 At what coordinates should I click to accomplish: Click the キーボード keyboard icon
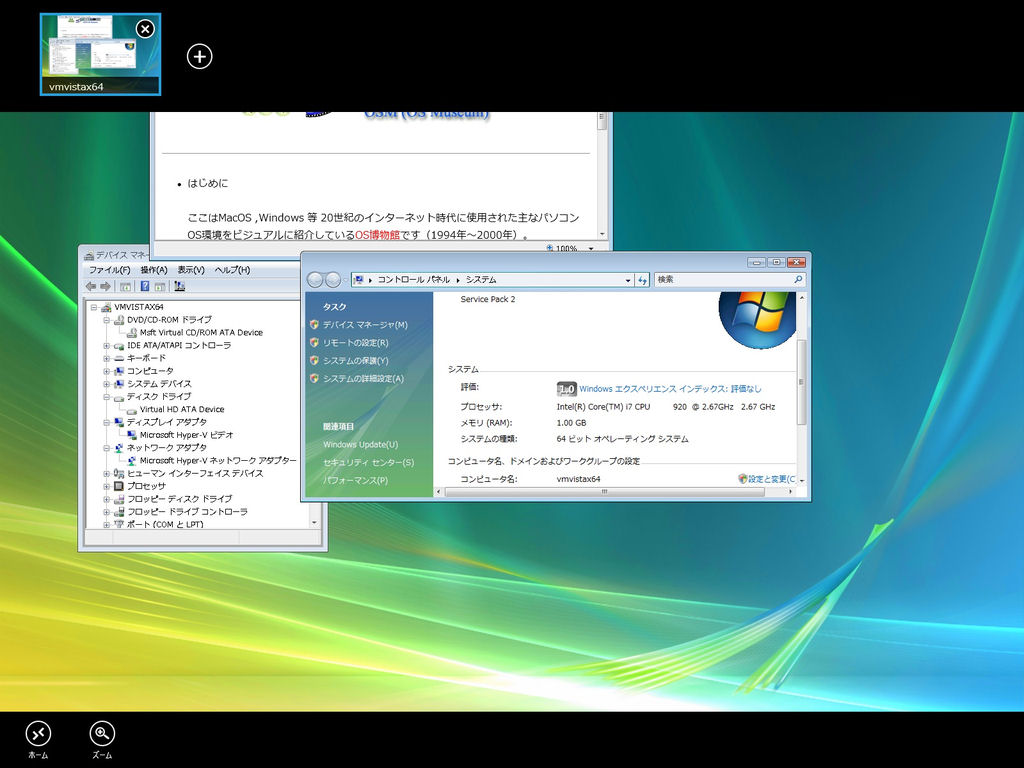point(119,359)
